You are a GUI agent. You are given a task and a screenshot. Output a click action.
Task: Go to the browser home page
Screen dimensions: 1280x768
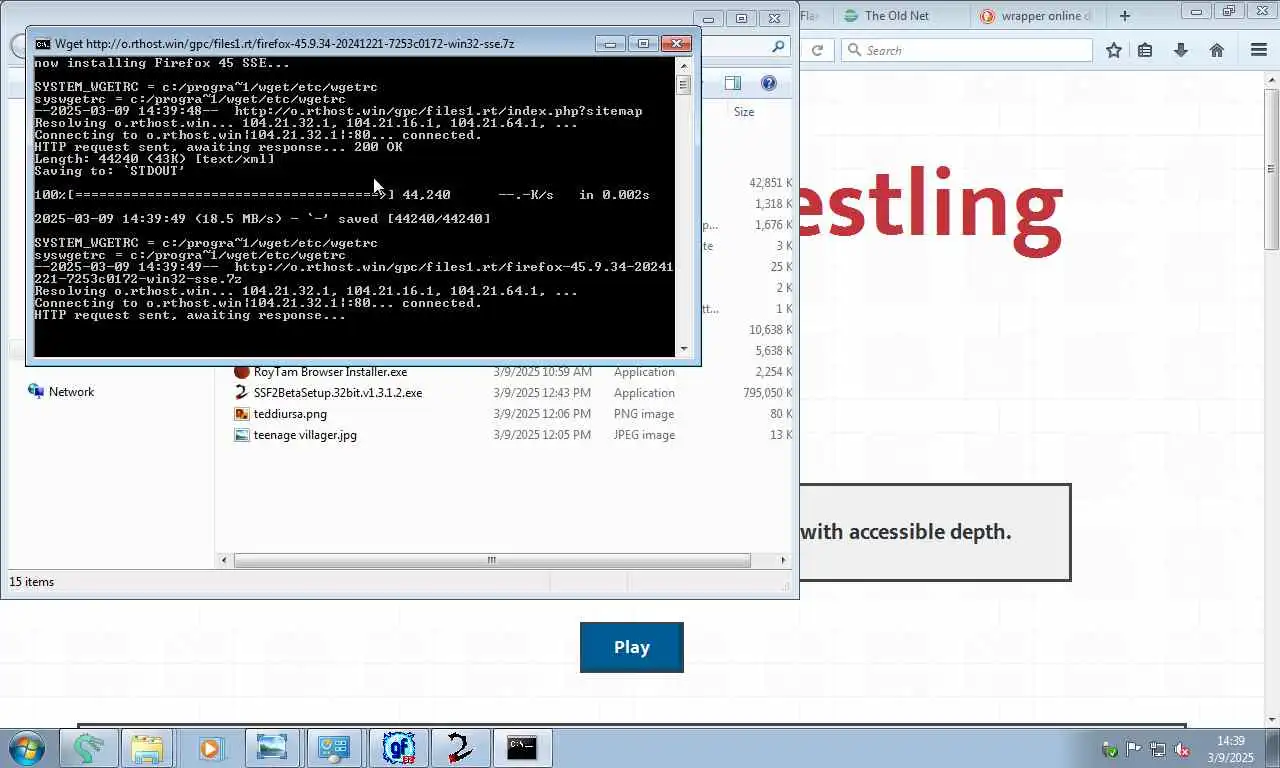pos(1217,50)
